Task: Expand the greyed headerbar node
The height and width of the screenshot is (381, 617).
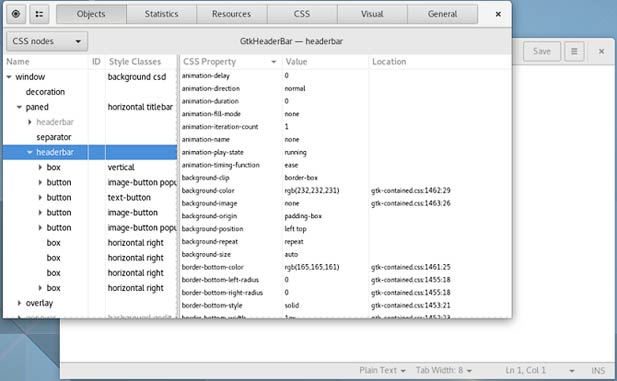Action: tap(30, 122)
